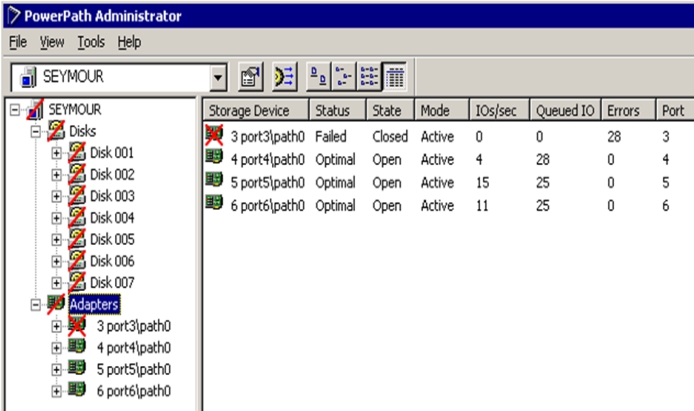Click the Disk 001 icon
The image size is (694, 411).
tap(77, 152)
